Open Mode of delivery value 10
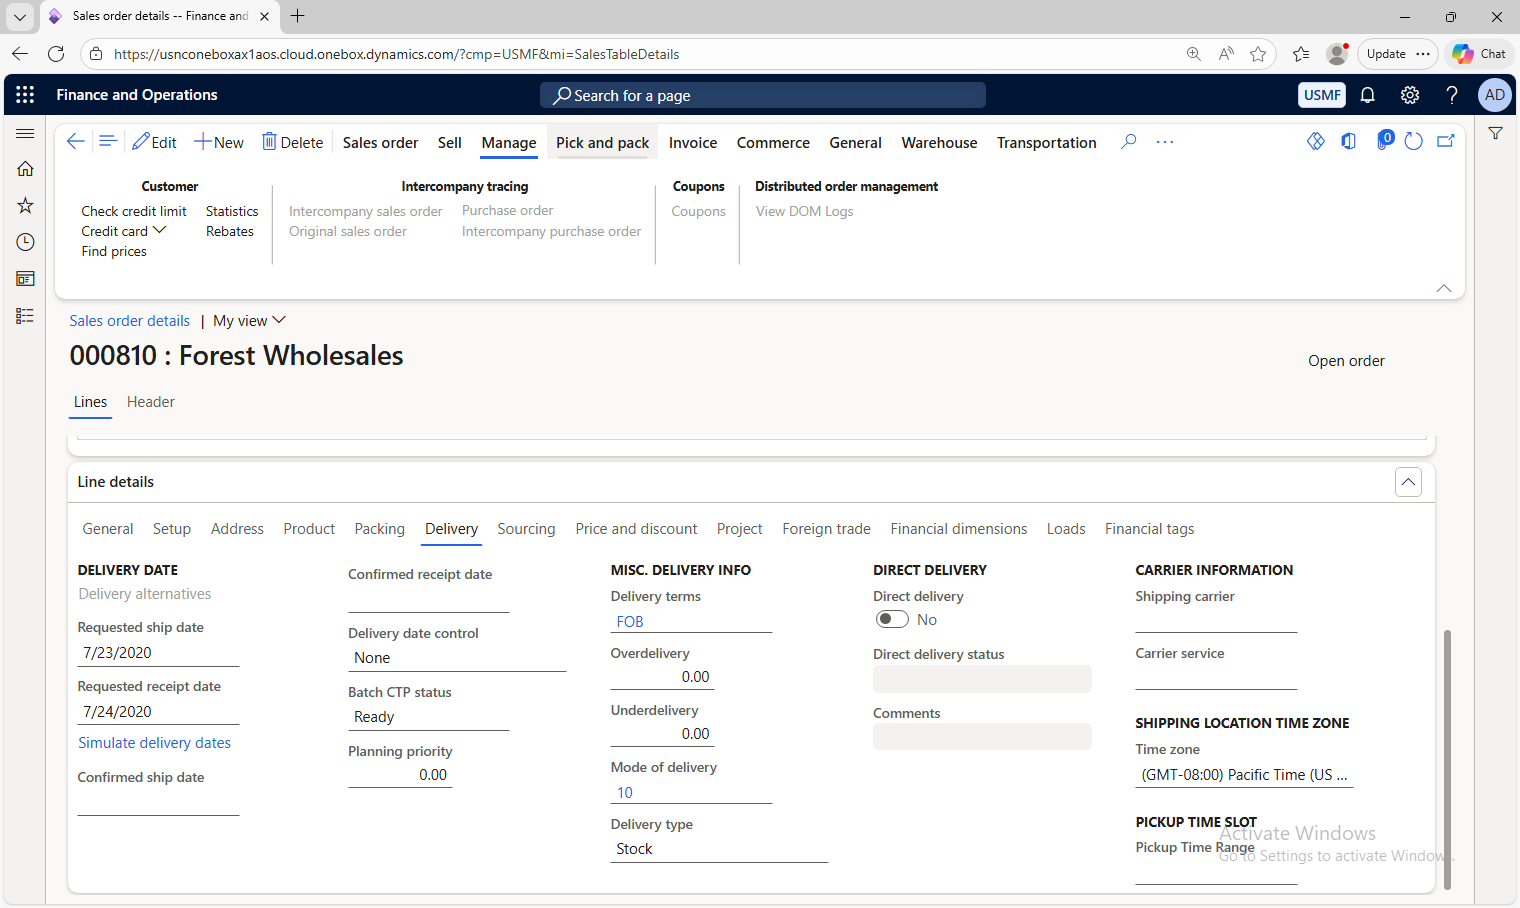 pos(625,793)
